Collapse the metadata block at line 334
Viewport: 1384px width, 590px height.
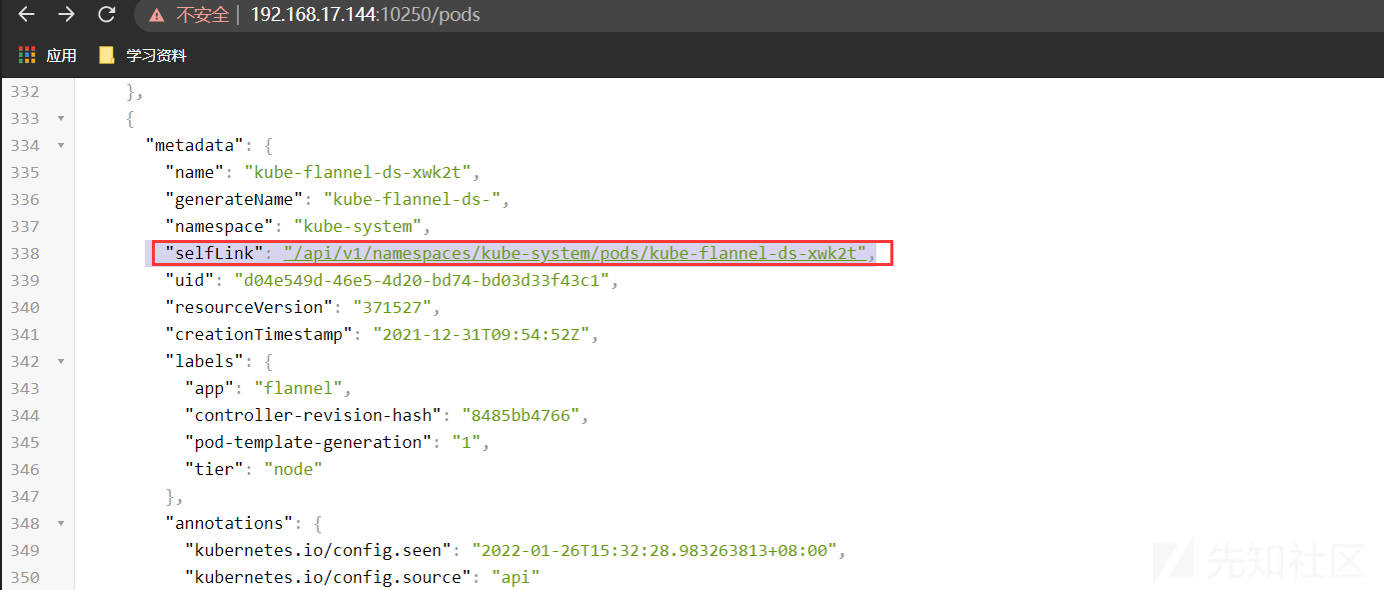click(x=61, y=146)
